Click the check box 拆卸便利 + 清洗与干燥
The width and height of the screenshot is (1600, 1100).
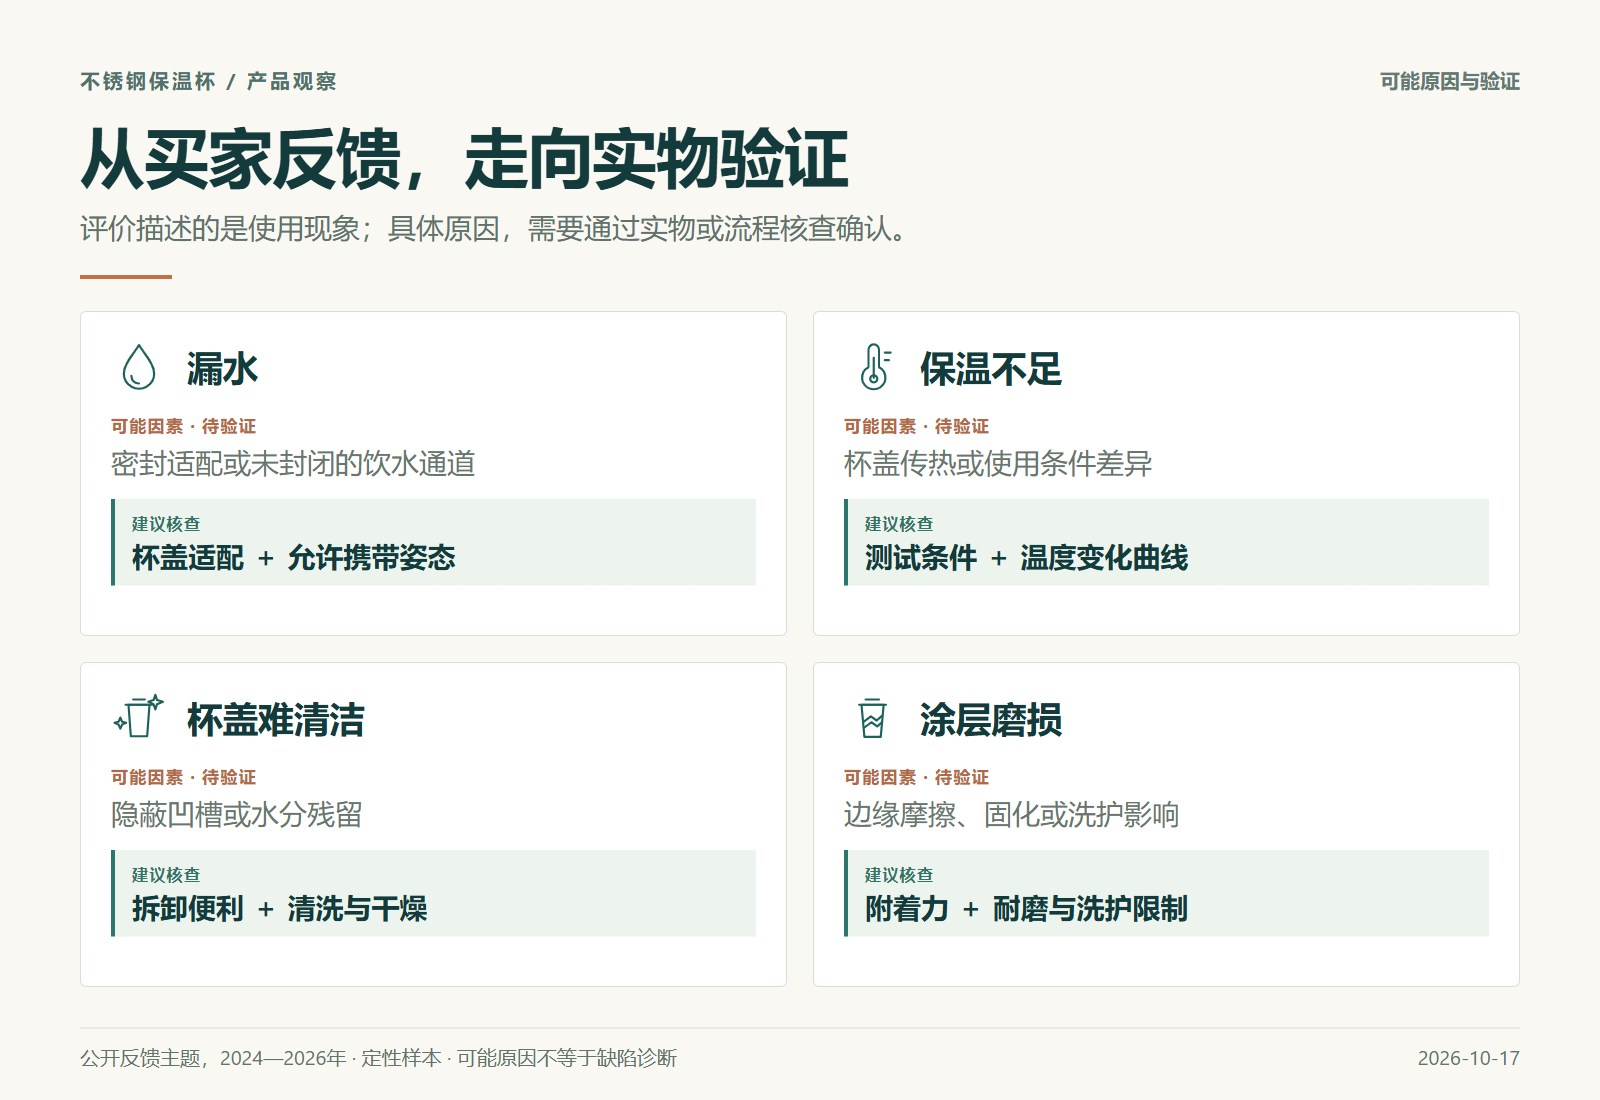coord(434,893)
